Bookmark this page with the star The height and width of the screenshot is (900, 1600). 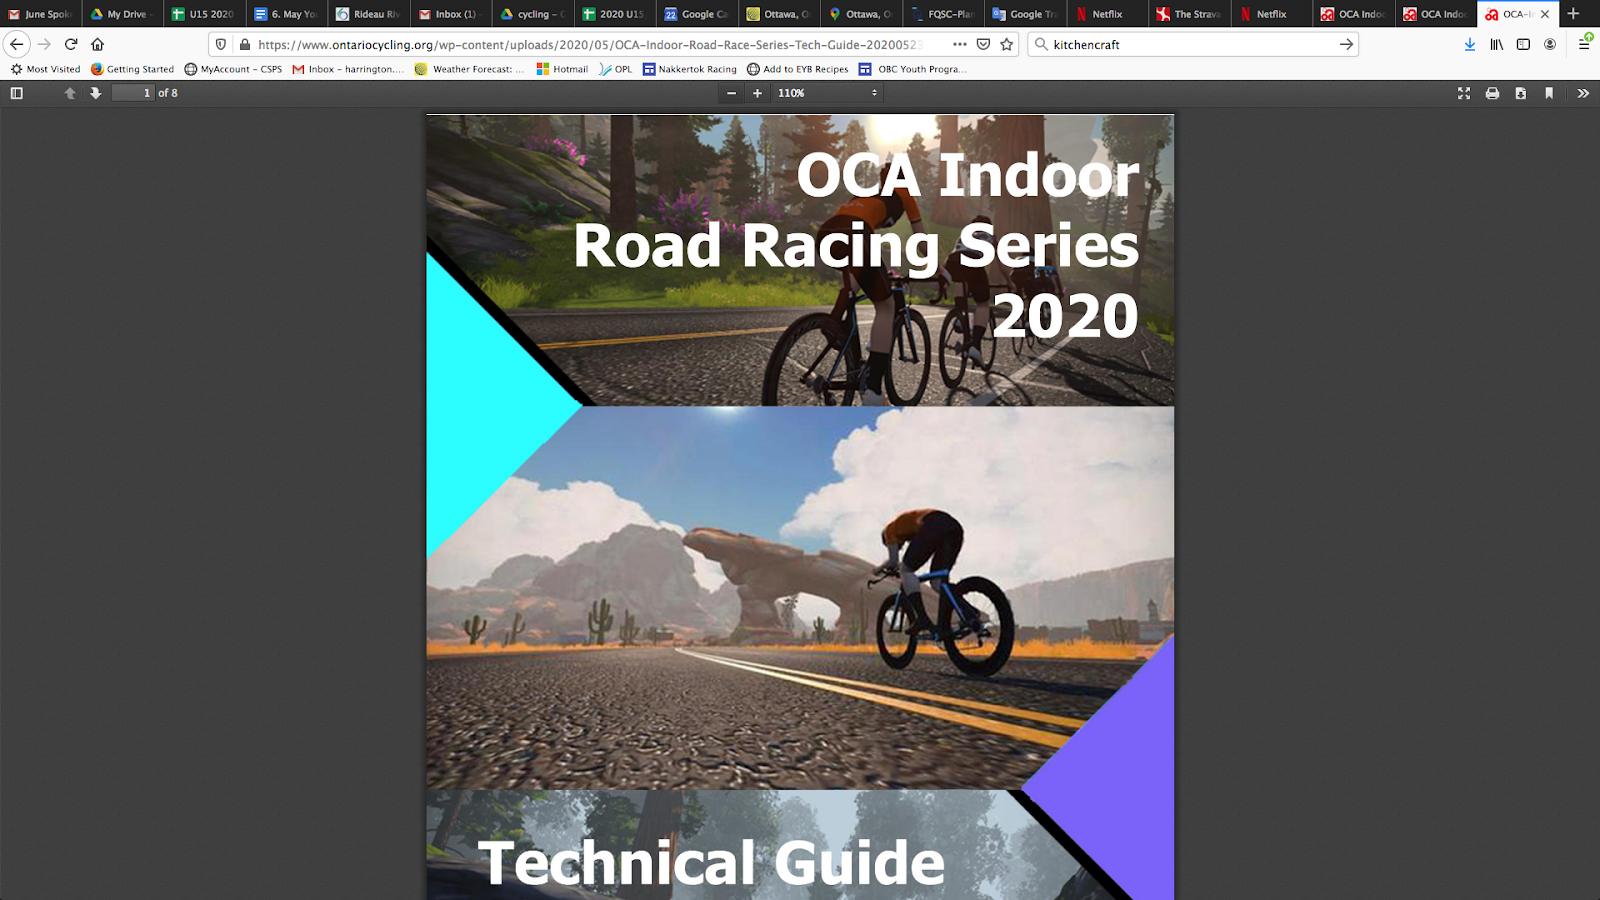click(x=1007, y=44)
